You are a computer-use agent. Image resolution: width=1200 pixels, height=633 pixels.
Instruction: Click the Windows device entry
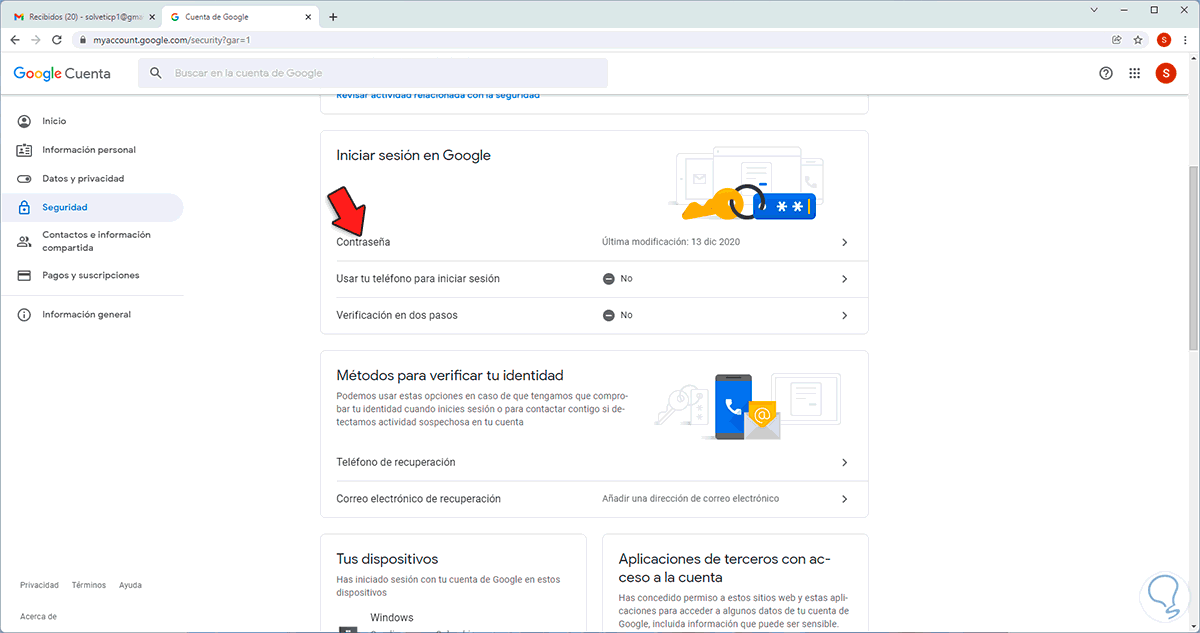click(392, 618)
